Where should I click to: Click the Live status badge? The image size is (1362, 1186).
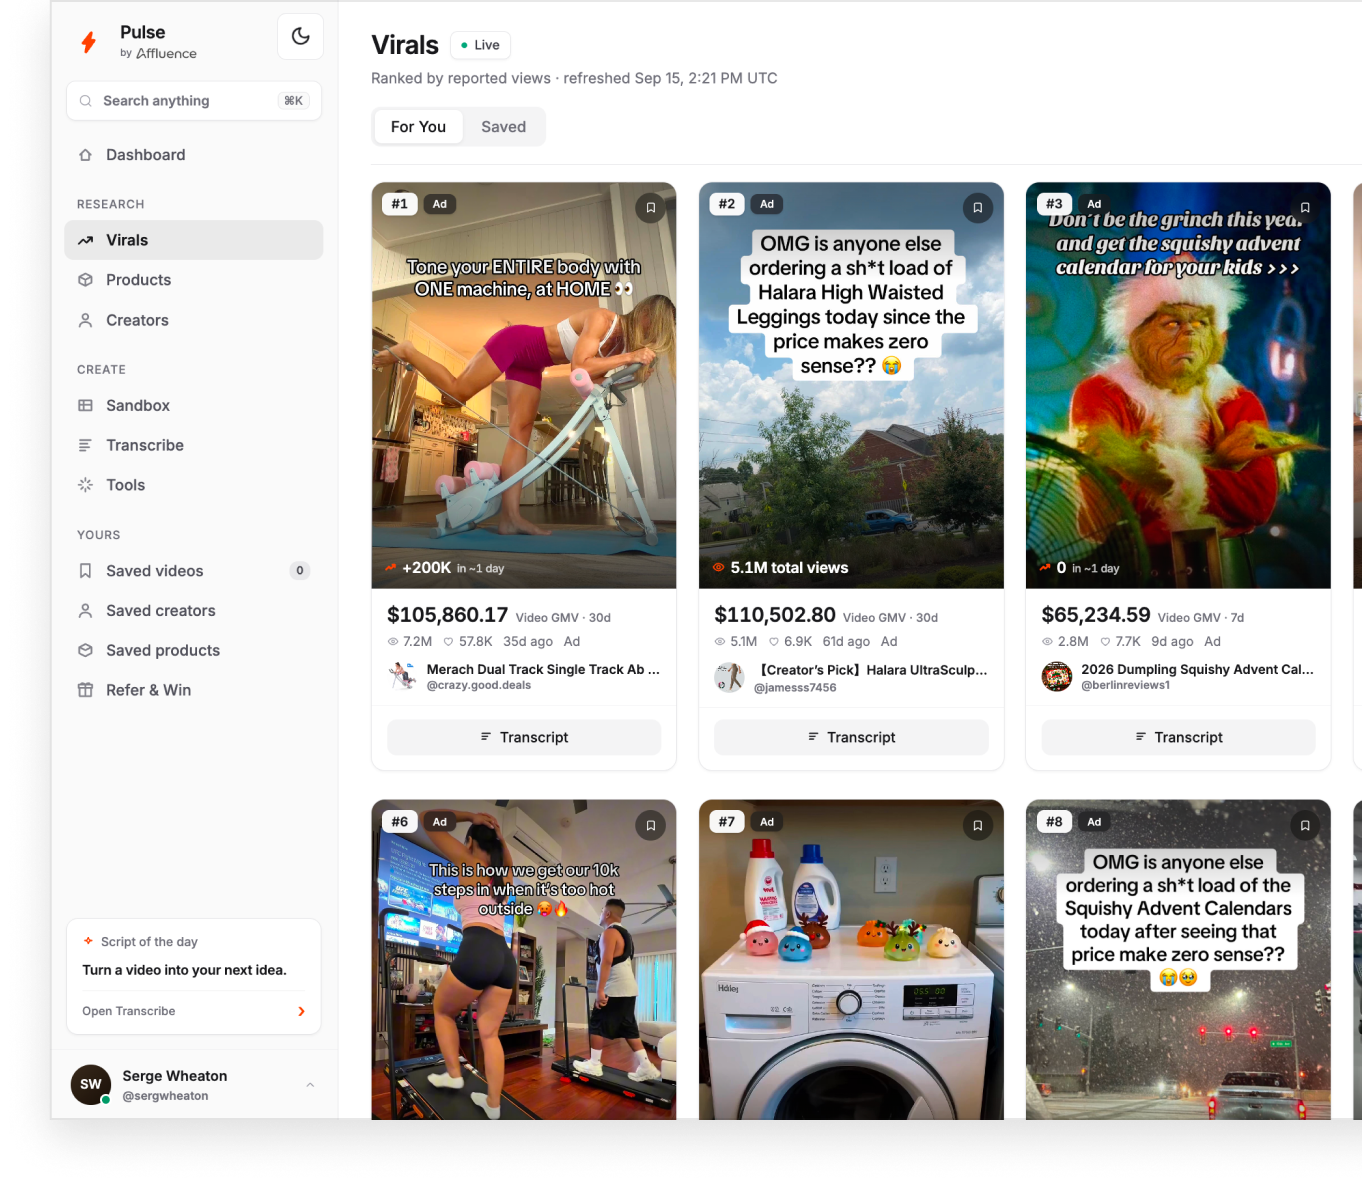point(481,45)
